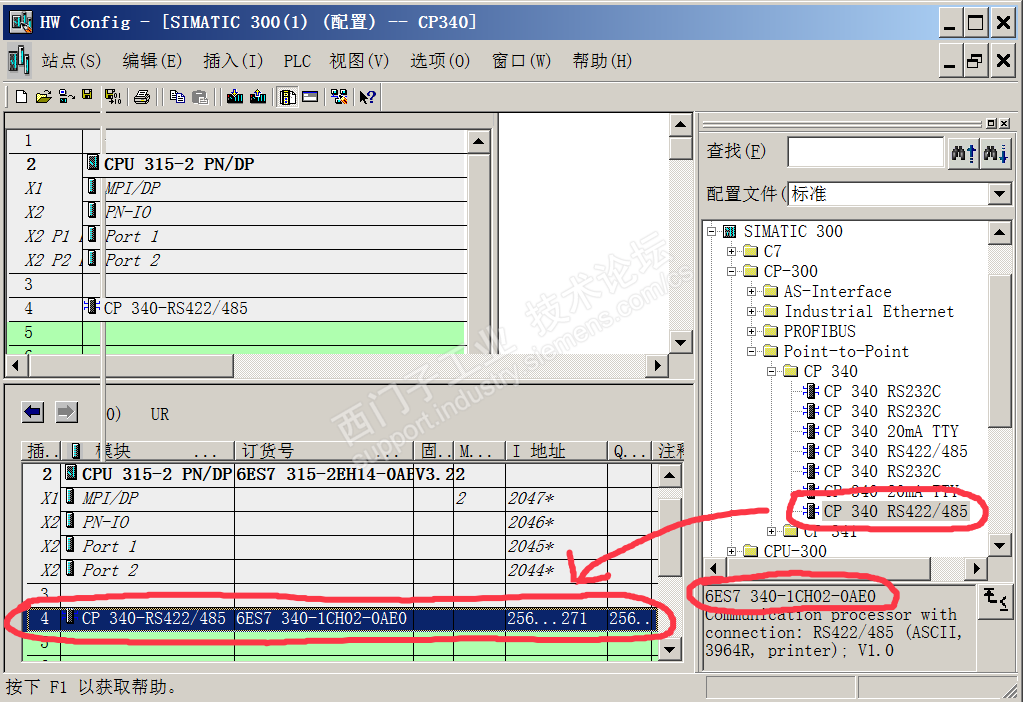Click rack view horizontal scrollbar thumb
Screen dimensions: 1024x702
pyautogui.click(x=131, y=366)
